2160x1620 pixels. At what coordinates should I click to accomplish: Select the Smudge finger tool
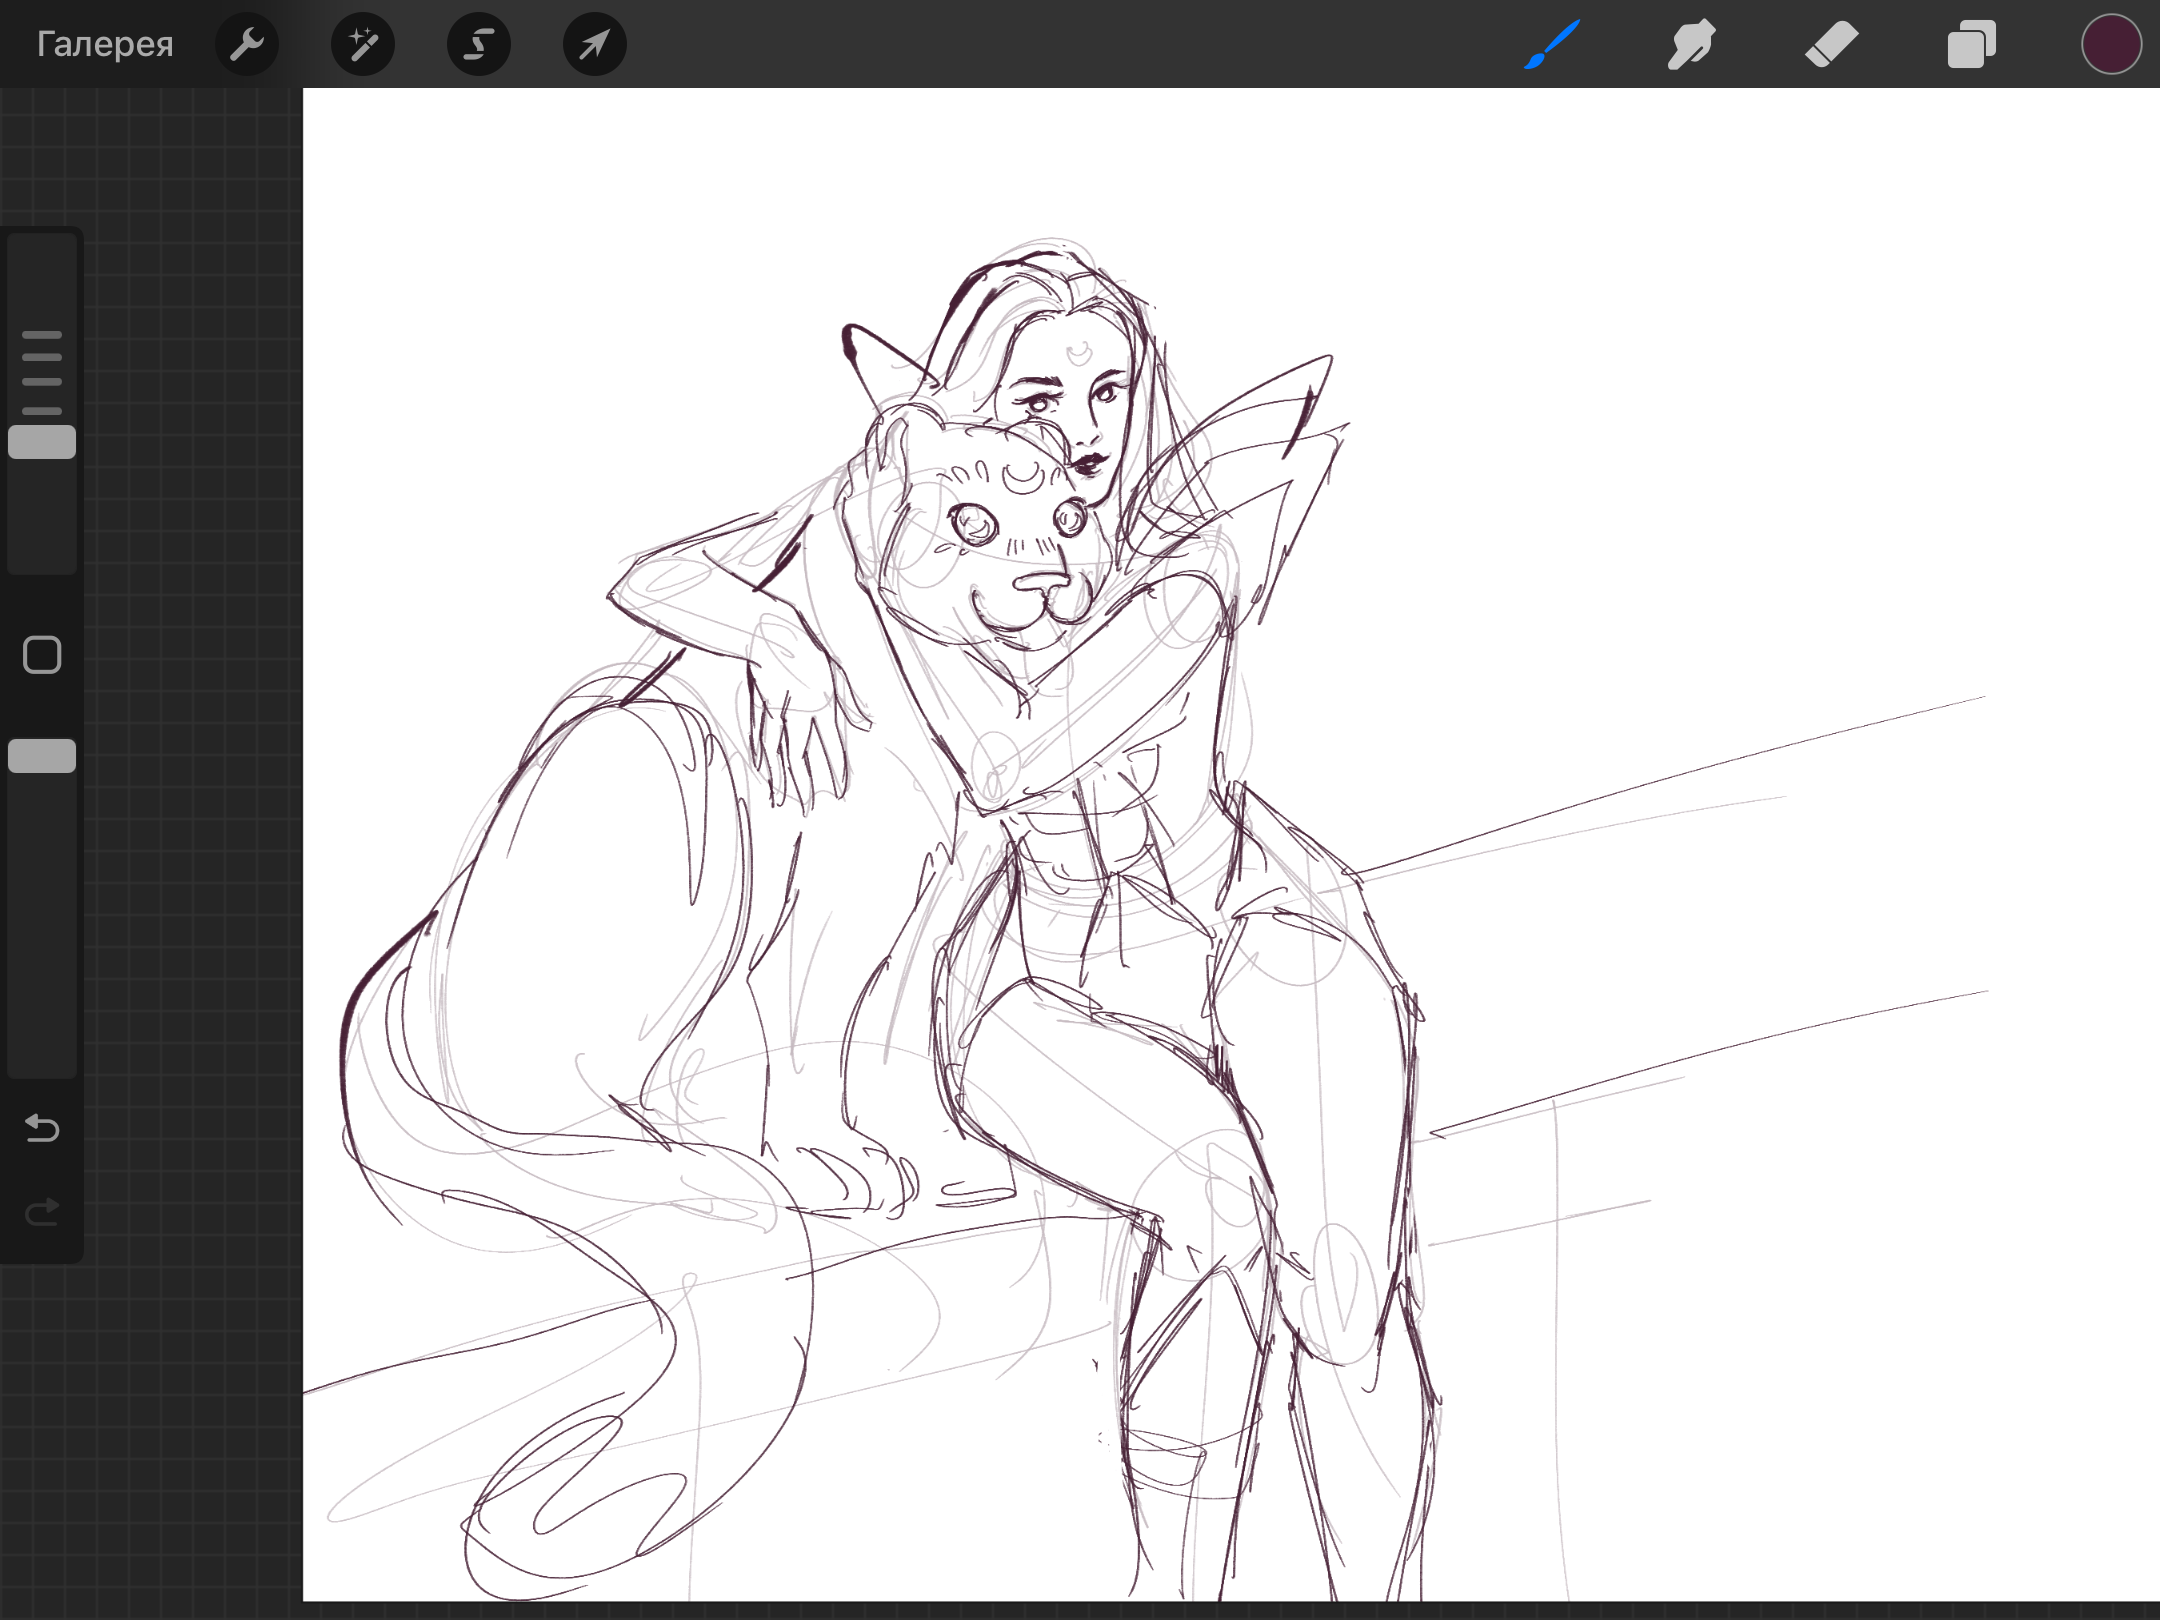pyautogui.click(x=1691, y=44)
